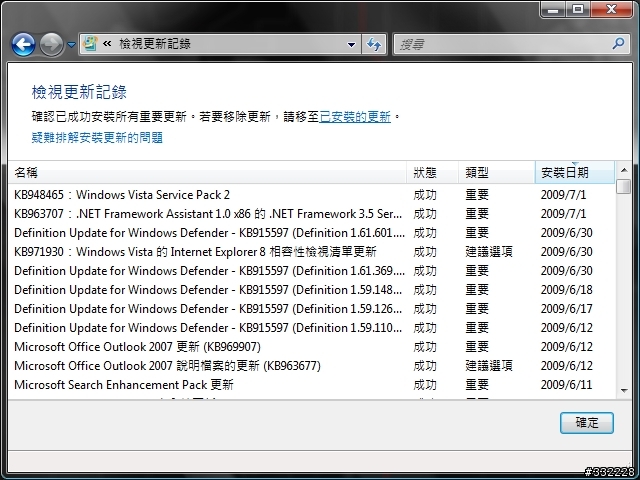Maximize the update history window

[578, 9]
